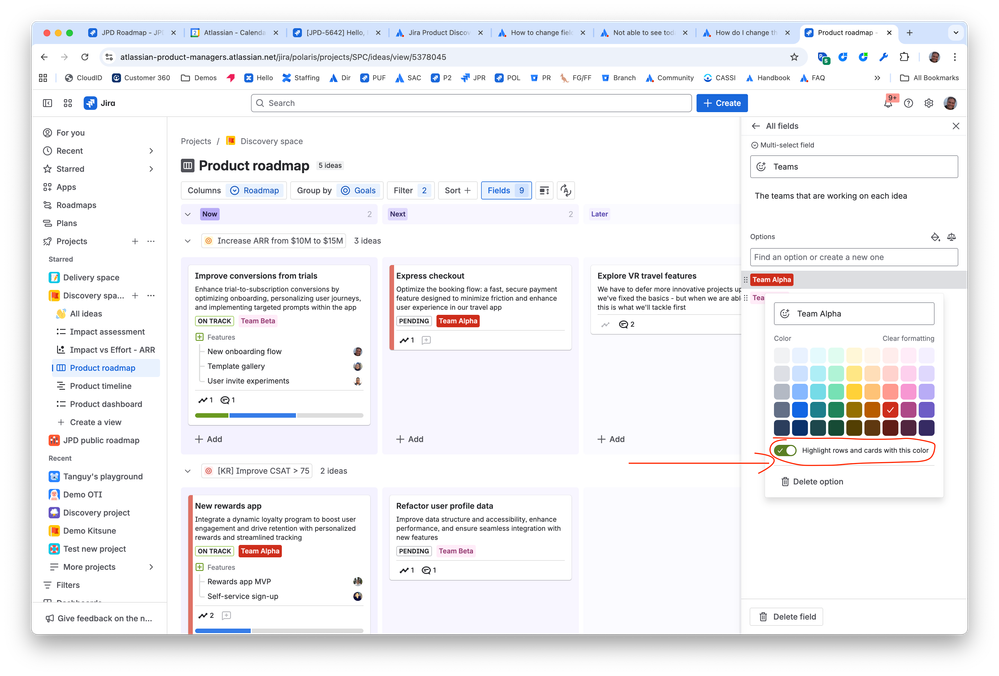
Task: Expand the Starred sidebar menu
Action: click(151, 169)
